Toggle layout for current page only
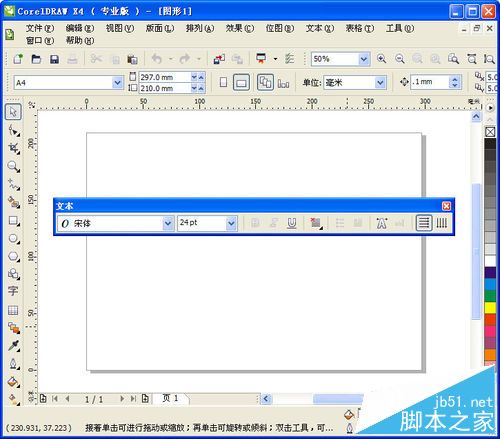 [x=283, y=83]
